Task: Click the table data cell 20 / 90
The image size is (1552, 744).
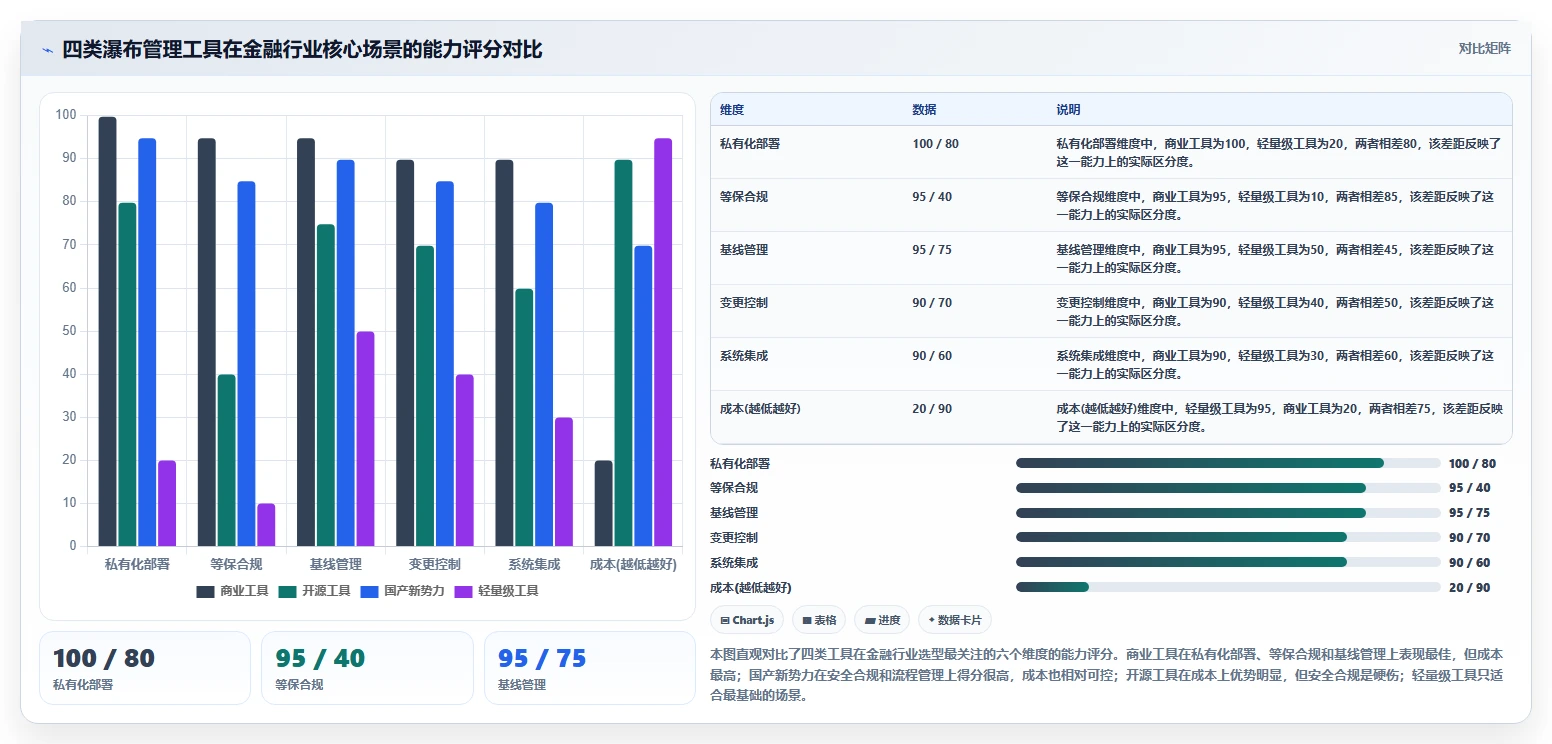Action: coord(932,408)
